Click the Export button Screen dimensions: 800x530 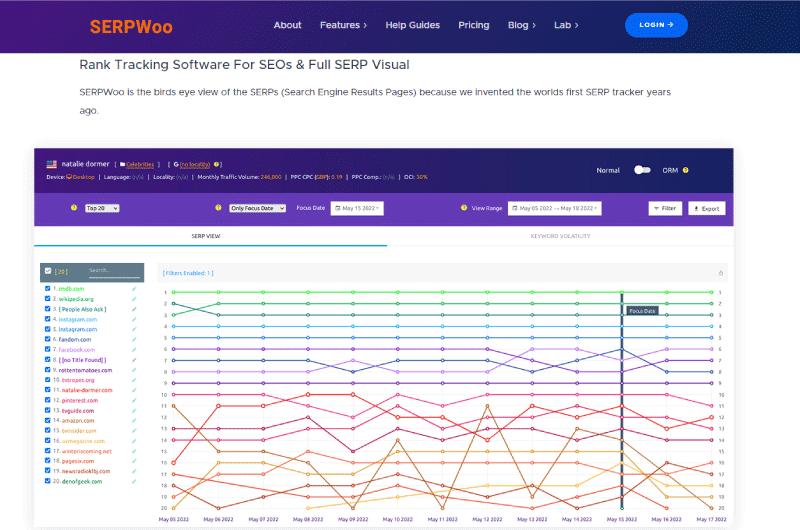click(x=707, y=208)
